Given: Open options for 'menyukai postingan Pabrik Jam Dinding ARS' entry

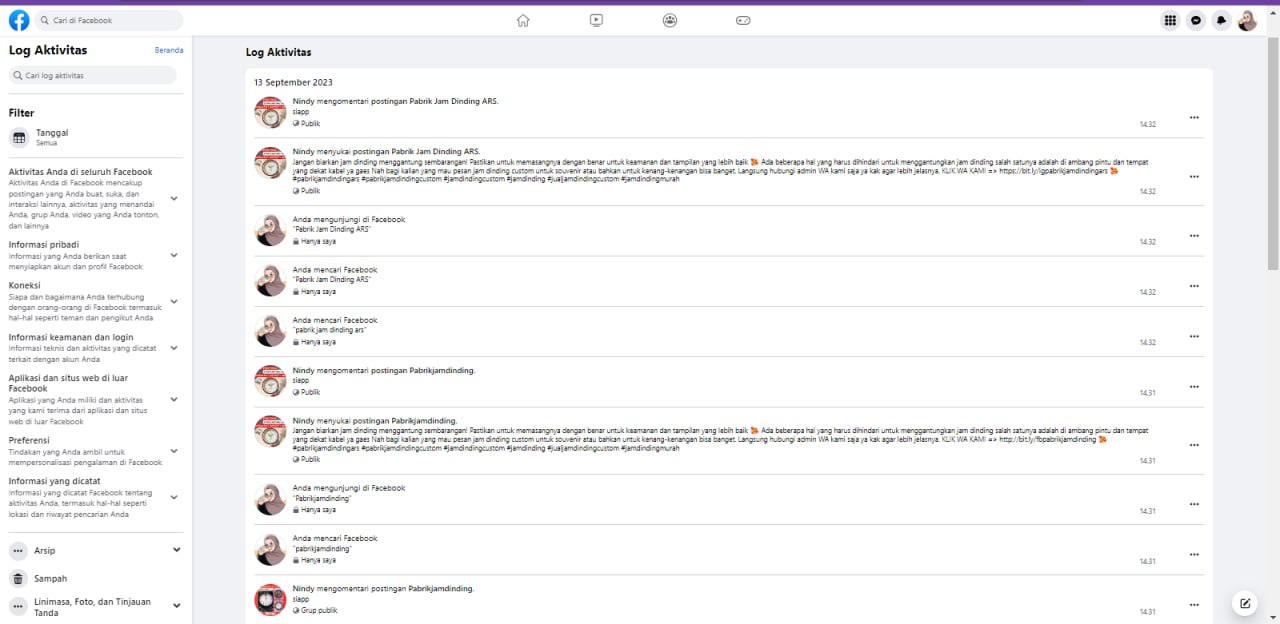Looking at the screenshot, I should (1194, 176).
